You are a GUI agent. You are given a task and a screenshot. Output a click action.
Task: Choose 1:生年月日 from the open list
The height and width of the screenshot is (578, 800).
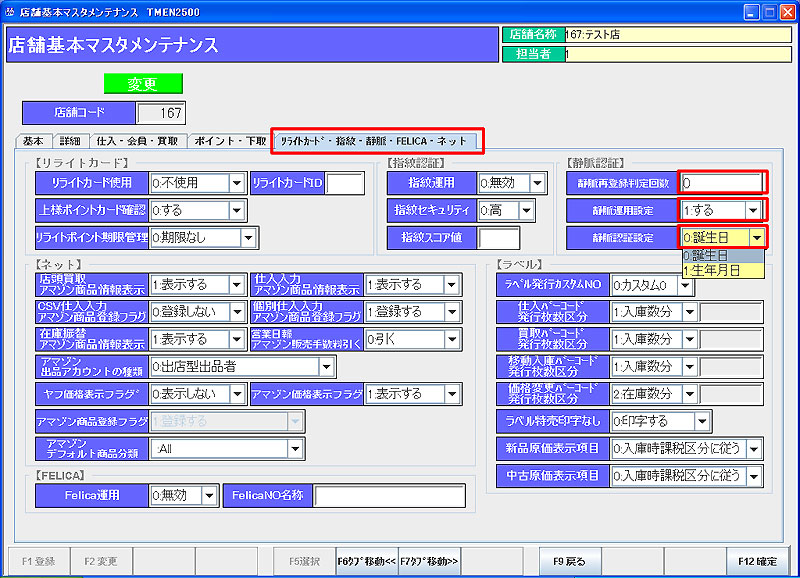coord(711,270)
